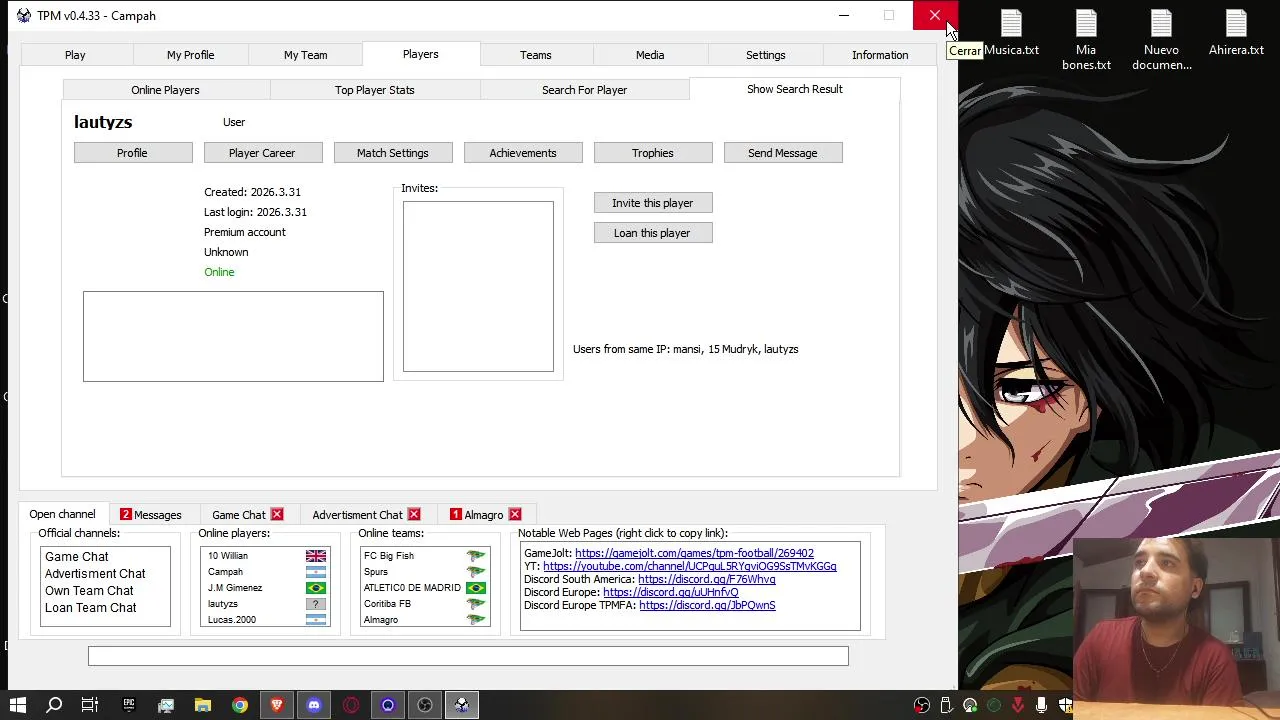This screenshot has height=720, width=1280.
Task: Open the YouTube channel link
Action: tap(690, 566)
